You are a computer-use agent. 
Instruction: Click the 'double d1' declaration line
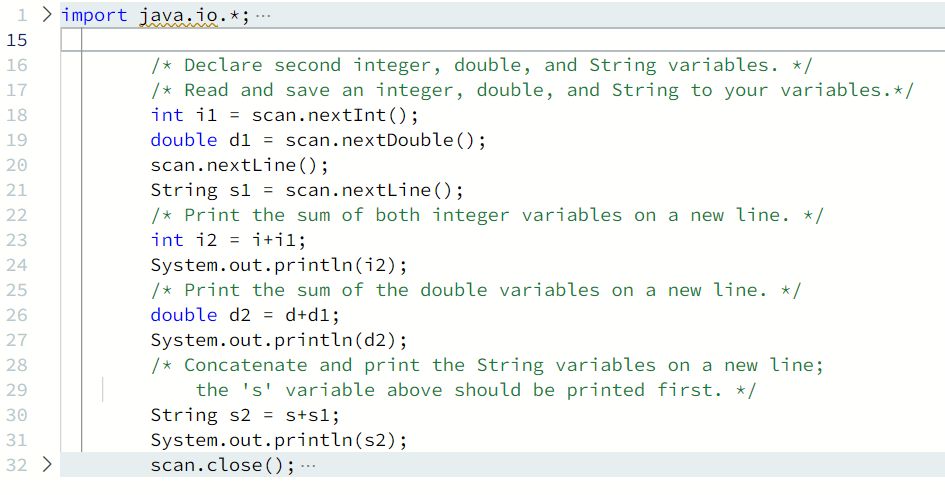pos(318,140)
